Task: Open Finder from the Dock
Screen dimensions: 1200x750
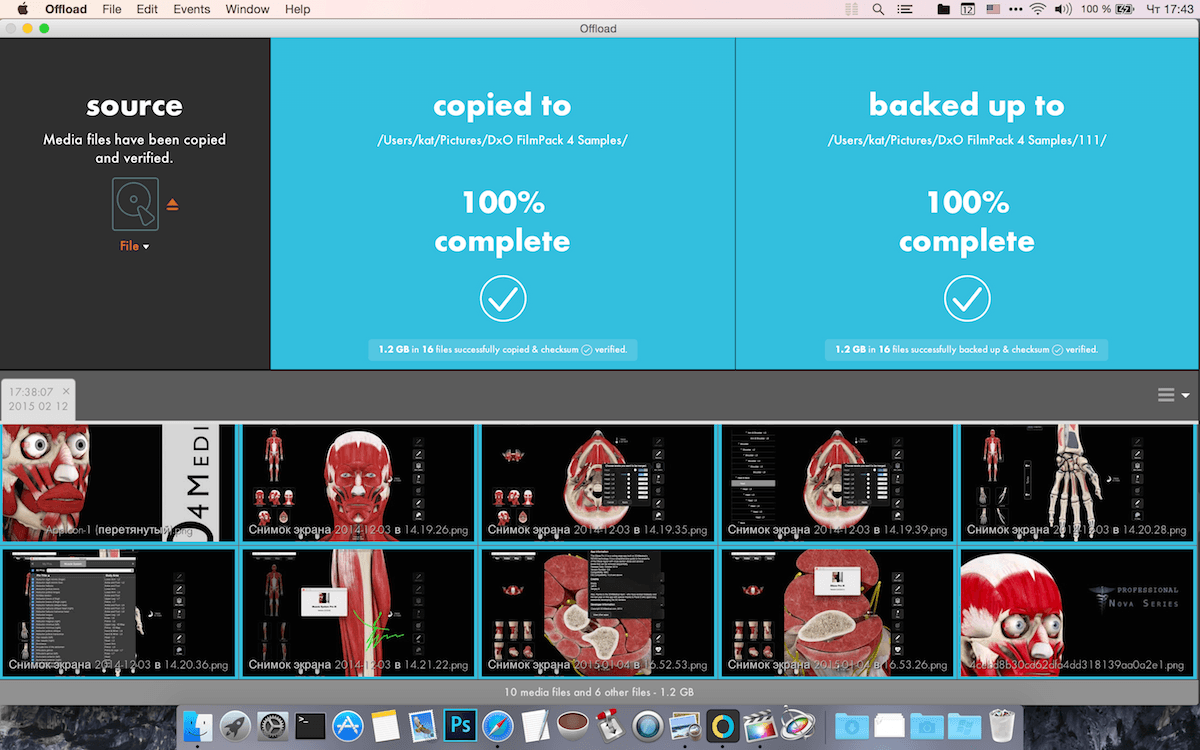Action: (199, 725)
